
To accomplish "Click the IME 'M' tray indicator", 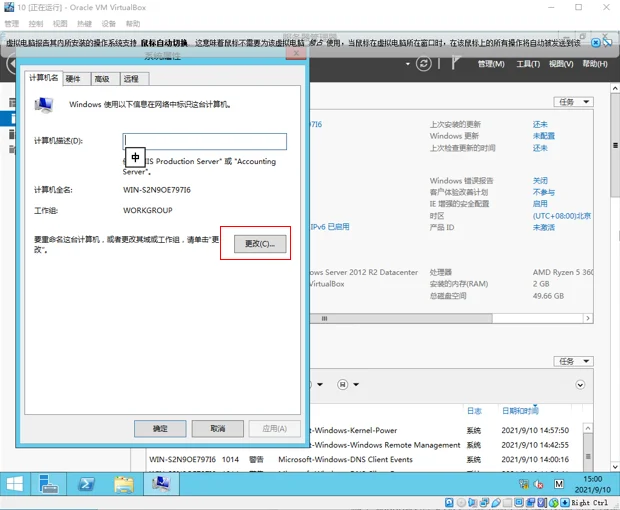I will pos(559,484).
